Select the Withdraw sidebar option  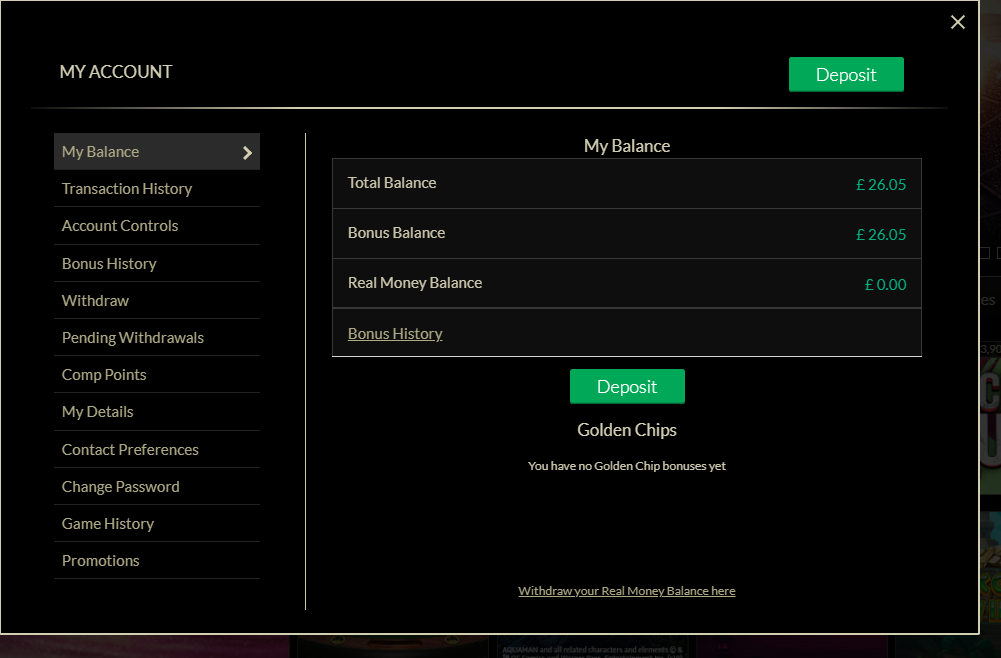pos(95,301)
